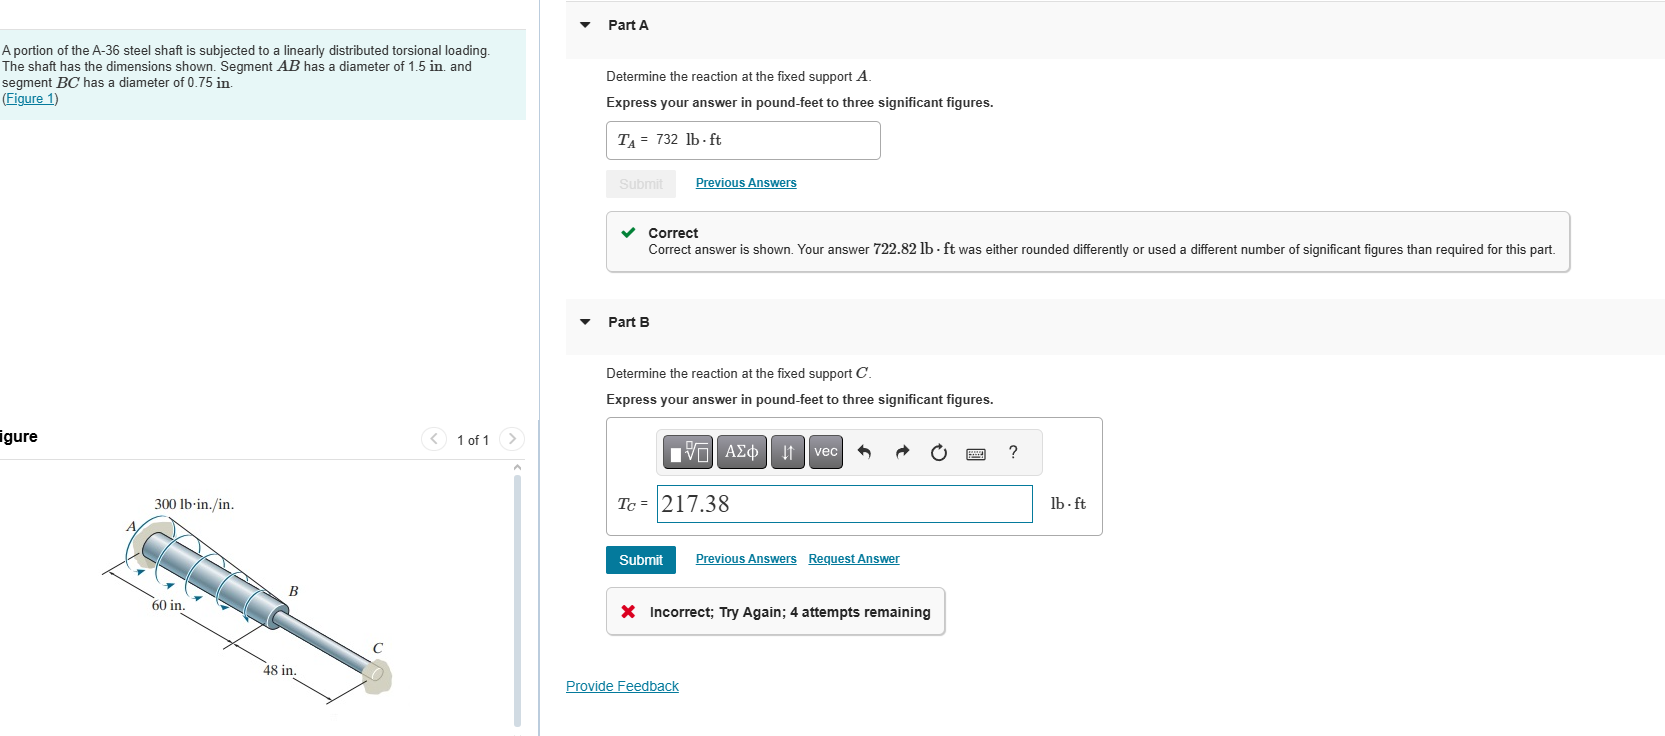Collapse the Part A section
Screen dimensions: 1665x736
point(585,25)
